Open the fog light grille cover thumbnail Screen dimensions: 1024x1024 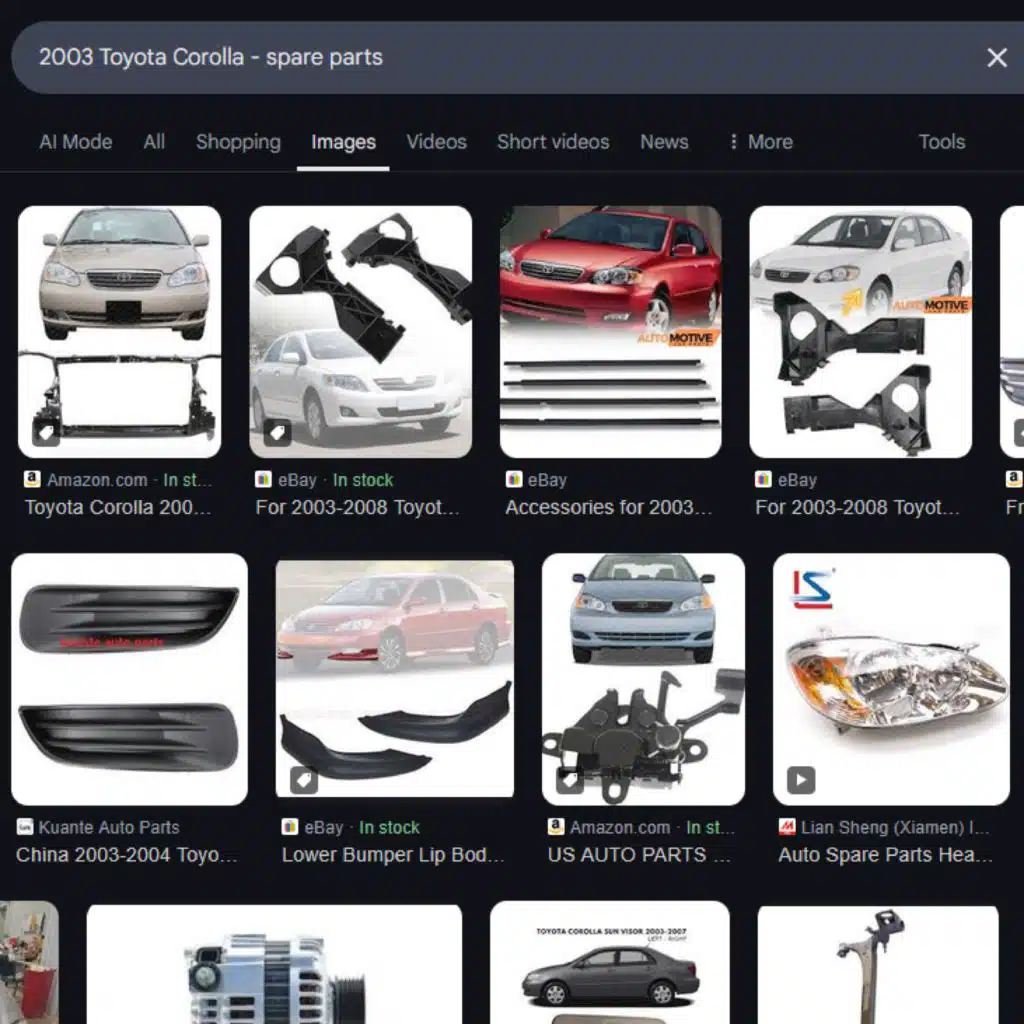(x=129, y=679)
